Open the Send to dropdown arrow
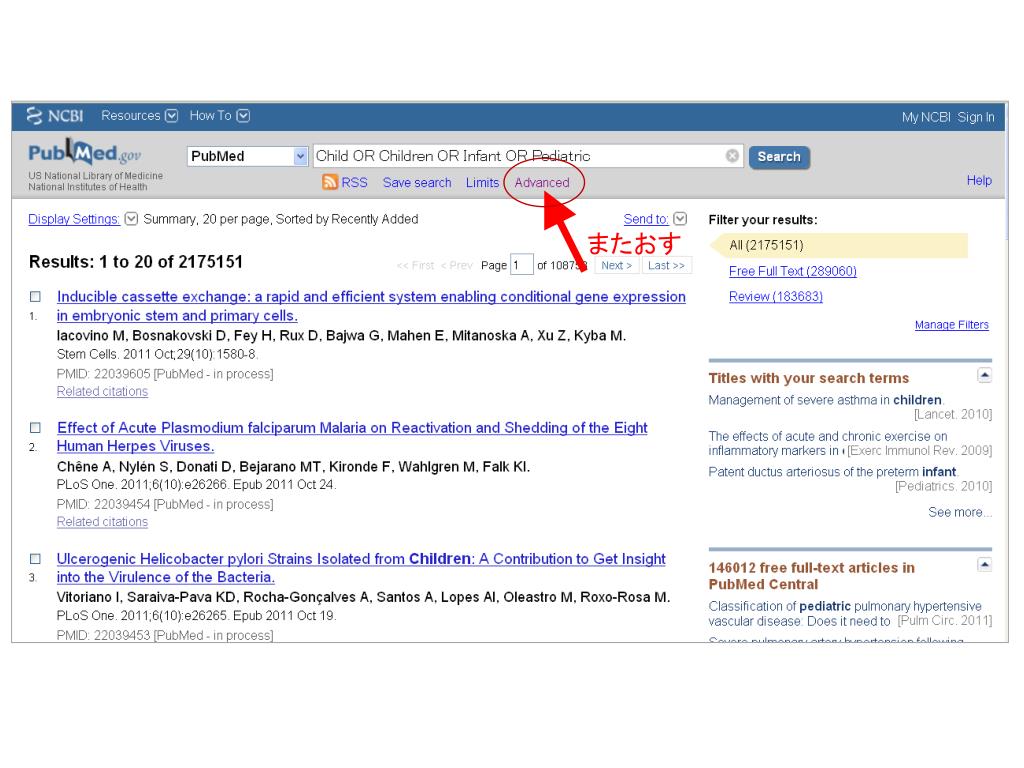The height and width of the screenshot is (768, 1024). pyautogui.click(x=680, y=219)
